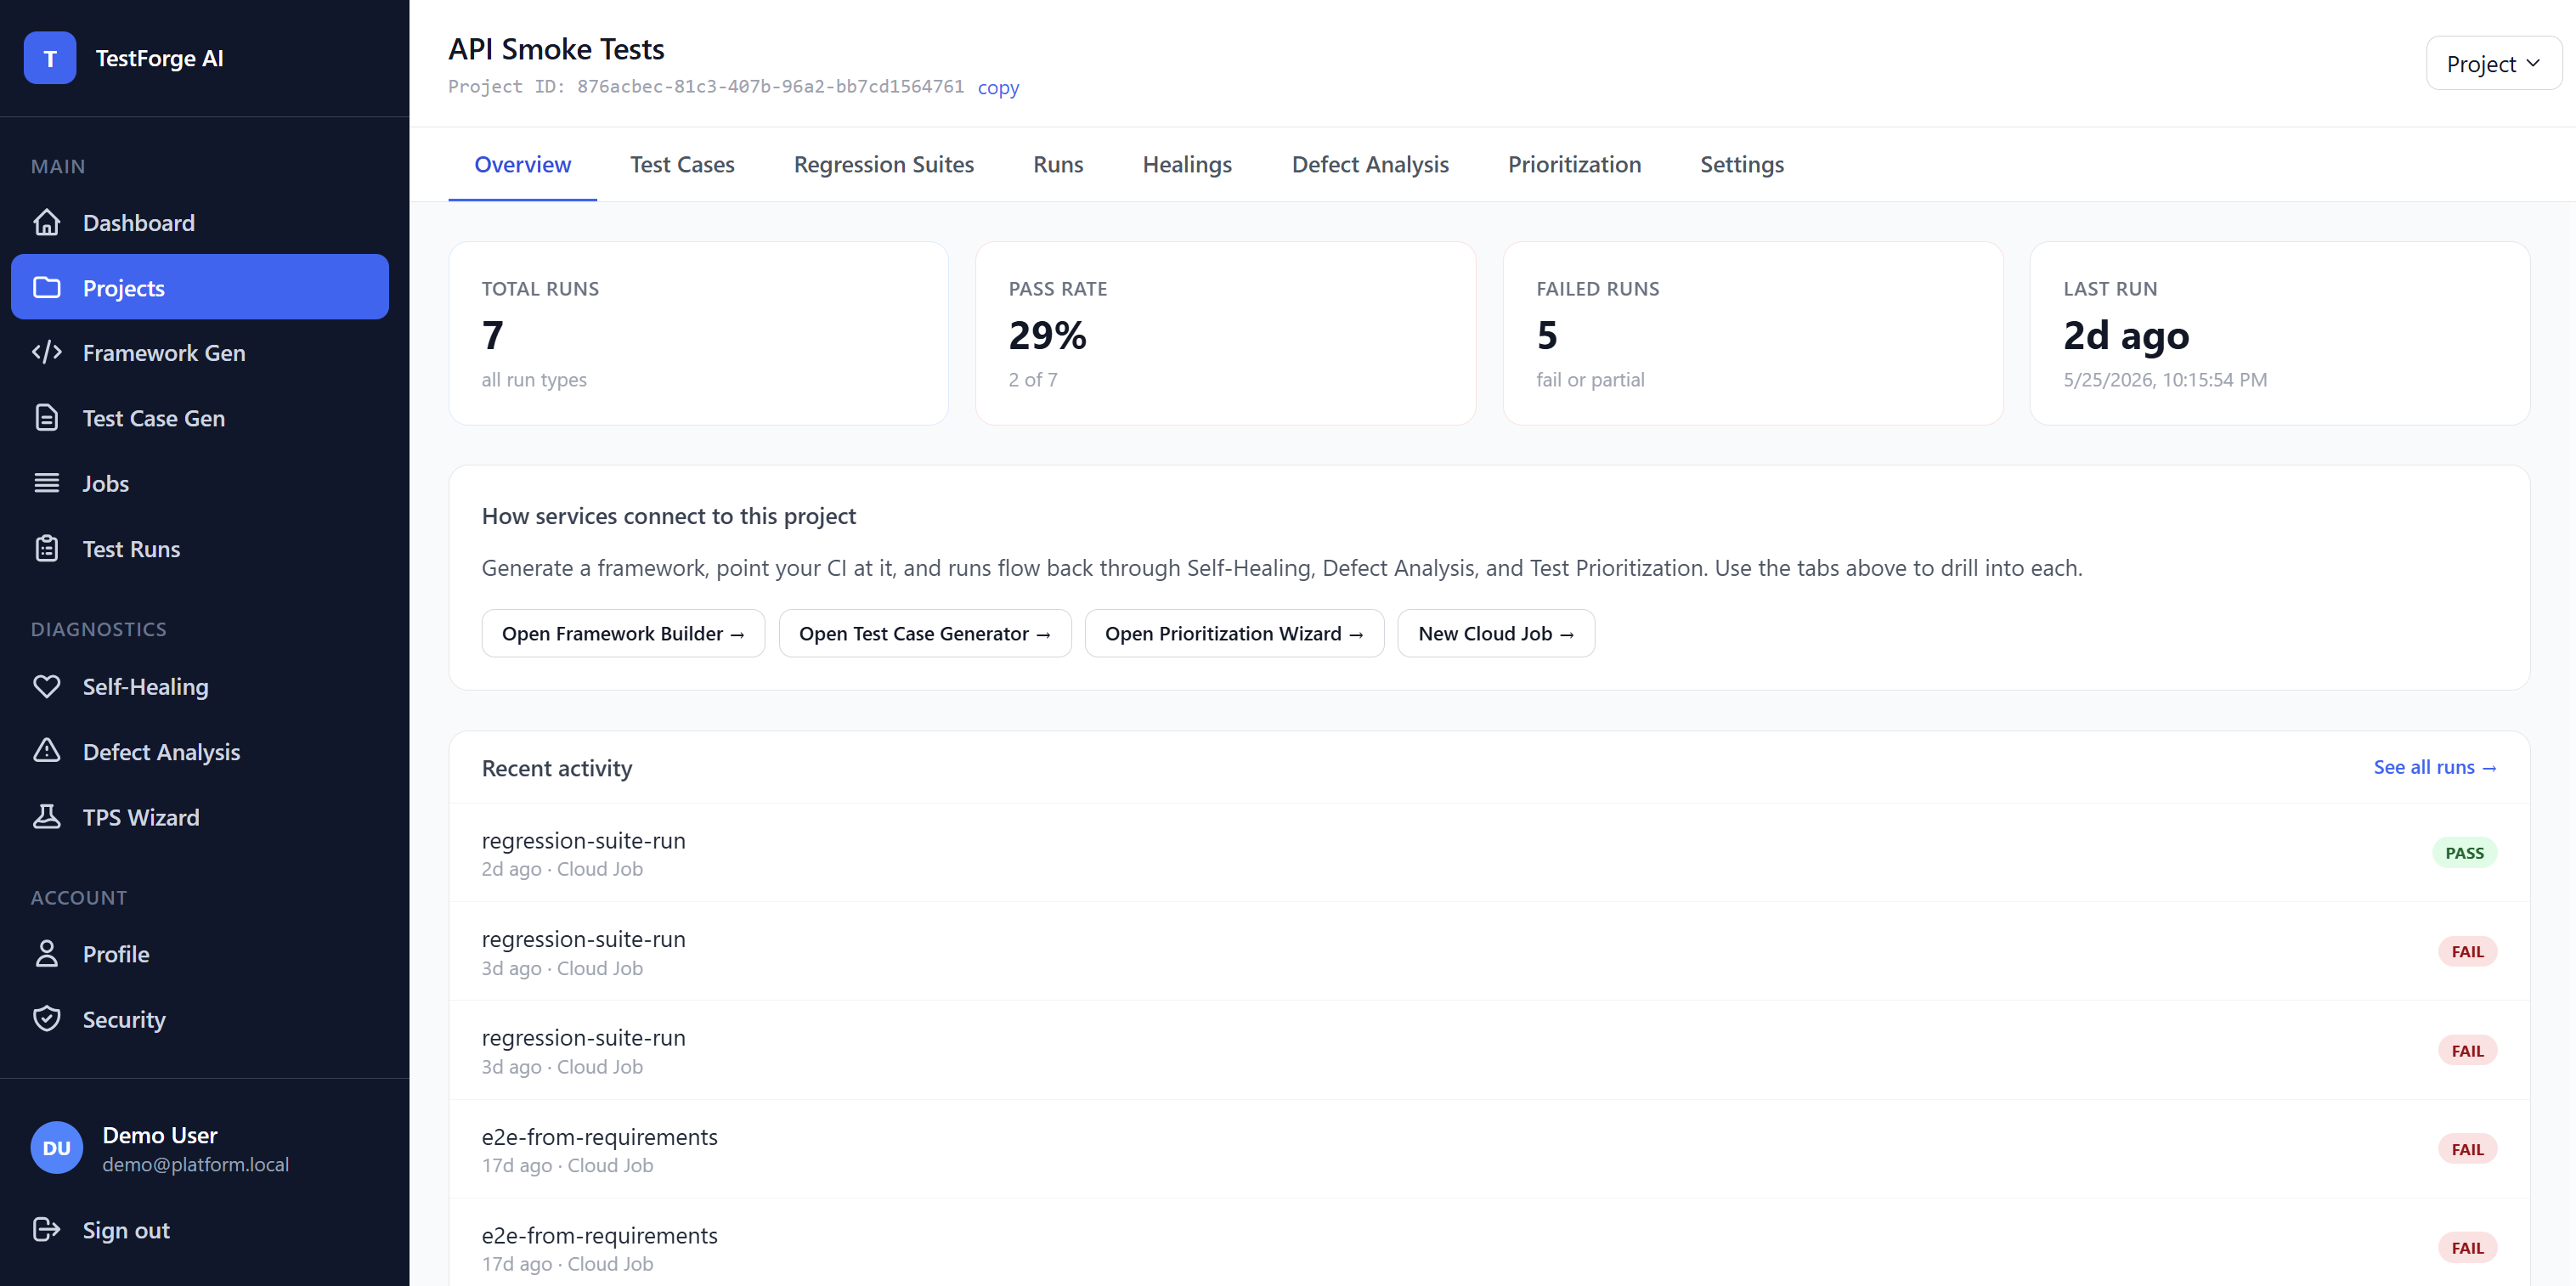The height and width of the screenshot is (1286, 2576).
Task: Select Test Case Gen sidebar item
Action: point(200,418)
